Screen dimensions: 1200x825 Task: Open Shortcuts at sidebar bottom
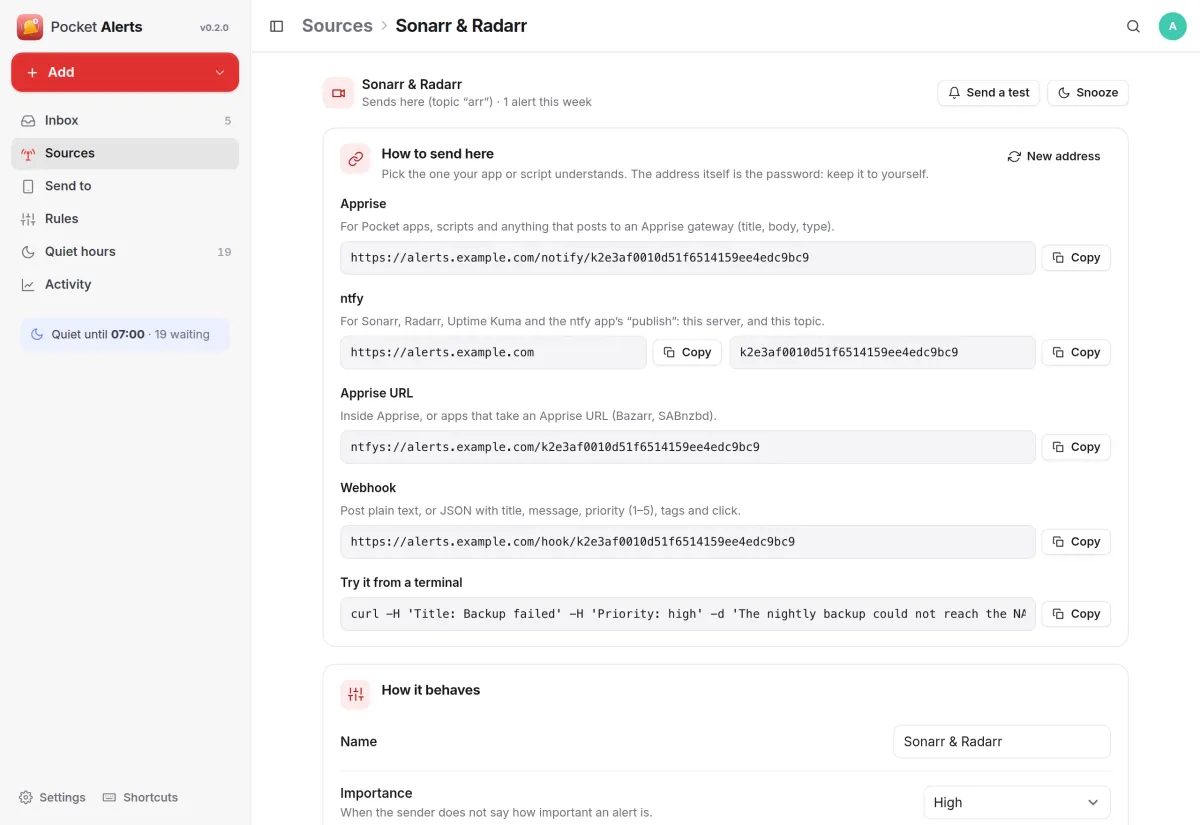(141, 797)
